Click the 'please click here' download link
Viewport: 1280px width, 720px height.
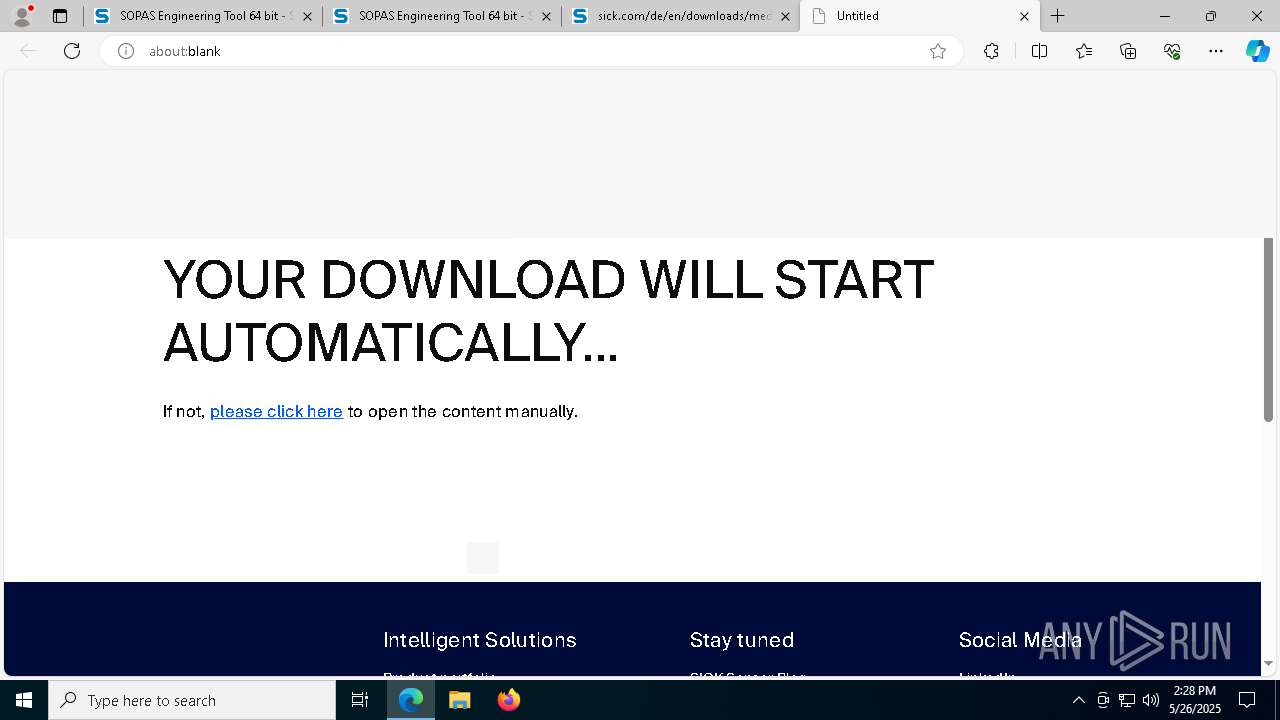click(x=276, y=411)
